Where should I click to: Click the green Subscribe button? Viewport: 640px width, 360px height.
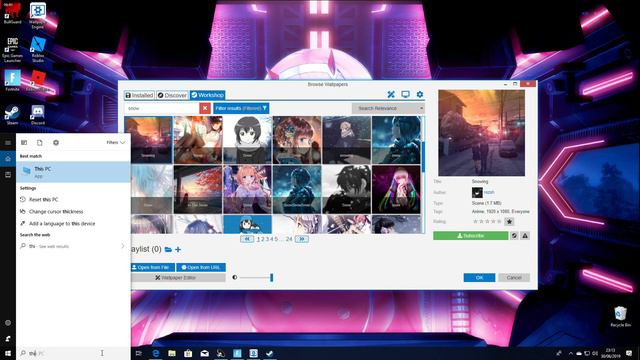coord(471,236)
